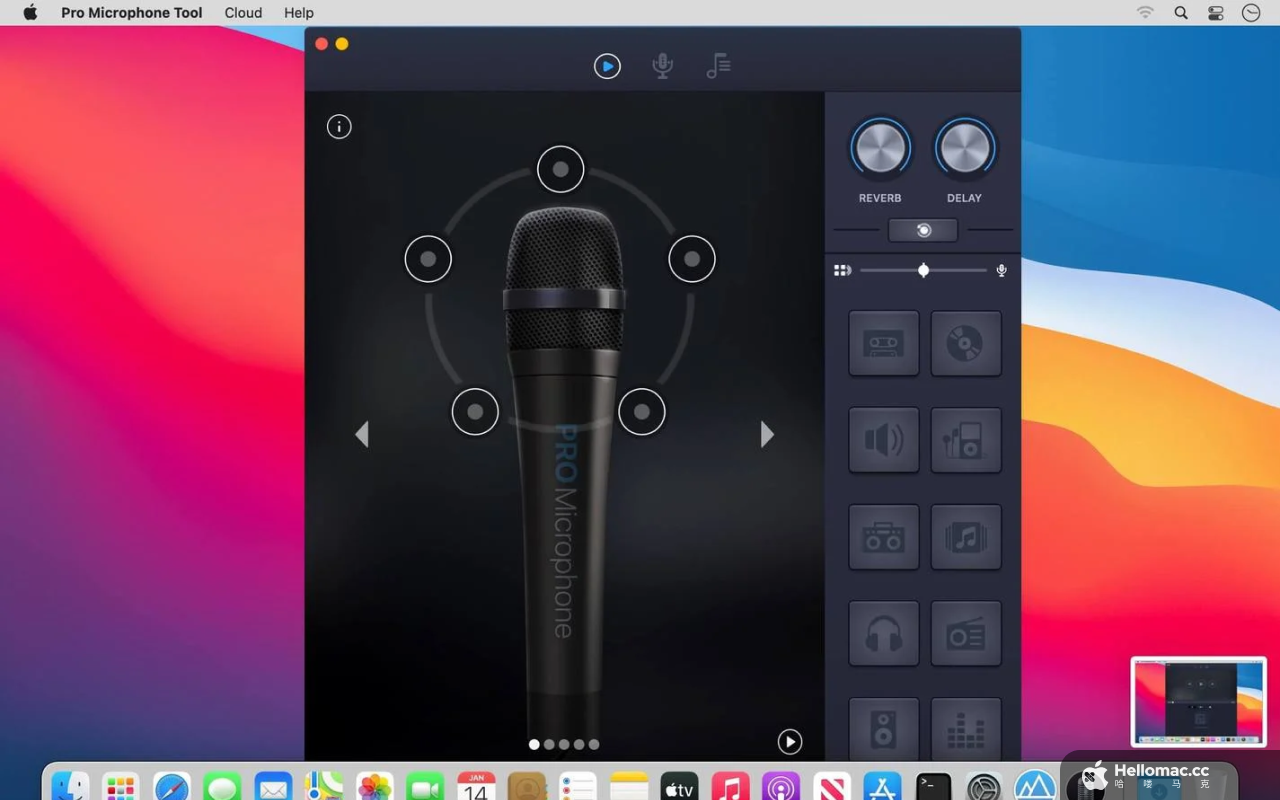
Task: Select the microphone icon in top toolbar
Action: point(662,66)
